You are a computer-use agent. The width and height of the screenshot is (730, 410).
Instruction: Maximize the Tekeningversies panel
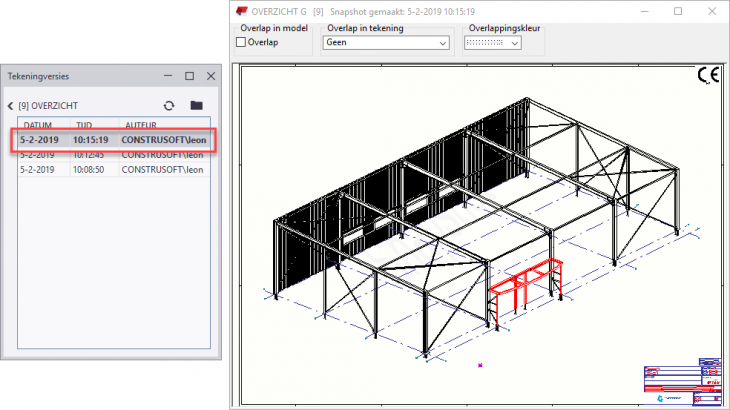tap(189, 76)
